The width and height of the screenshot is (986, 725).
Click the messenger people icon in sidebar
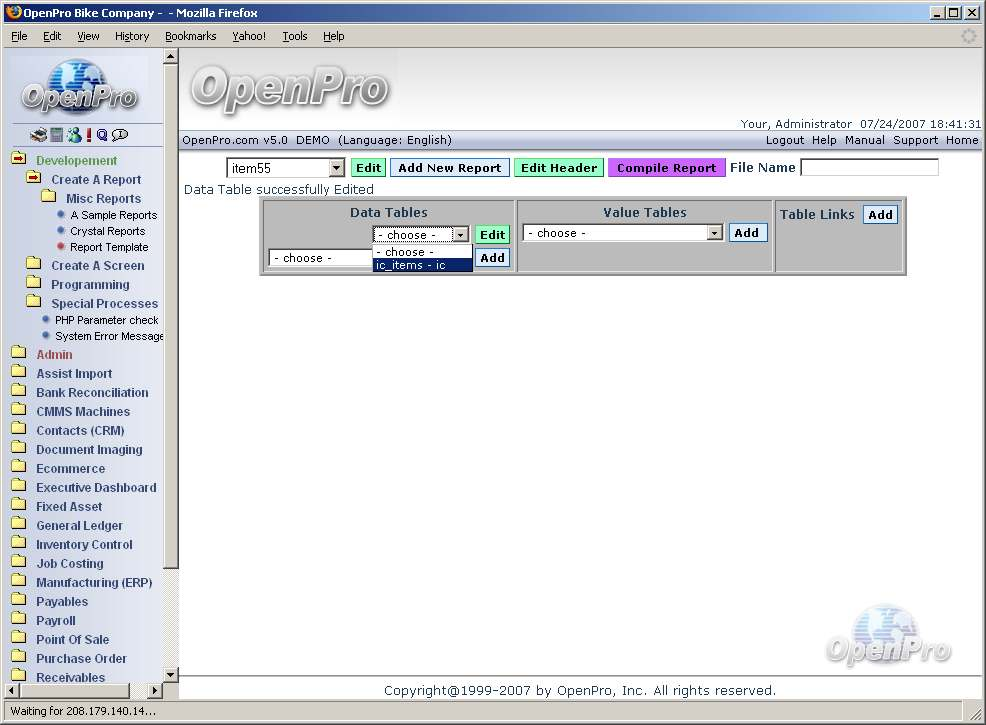(x=73, y=135)
